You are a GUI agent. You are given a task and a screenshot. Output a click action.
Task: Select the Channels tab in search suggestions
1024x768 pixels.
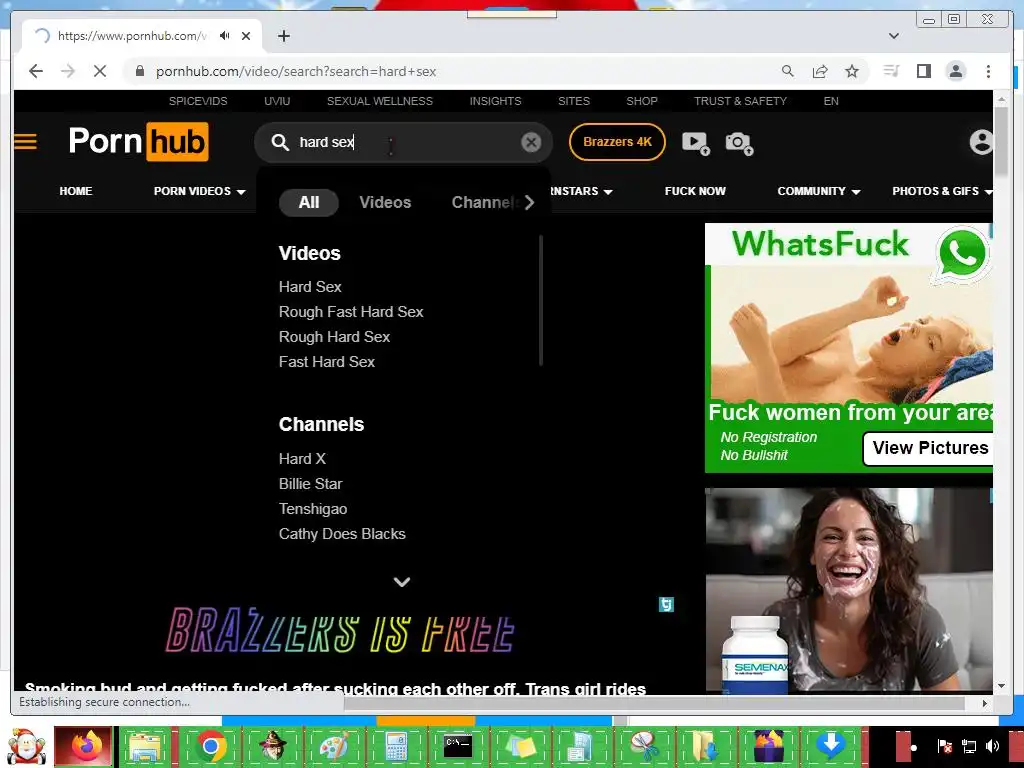[x=485, y=202]
